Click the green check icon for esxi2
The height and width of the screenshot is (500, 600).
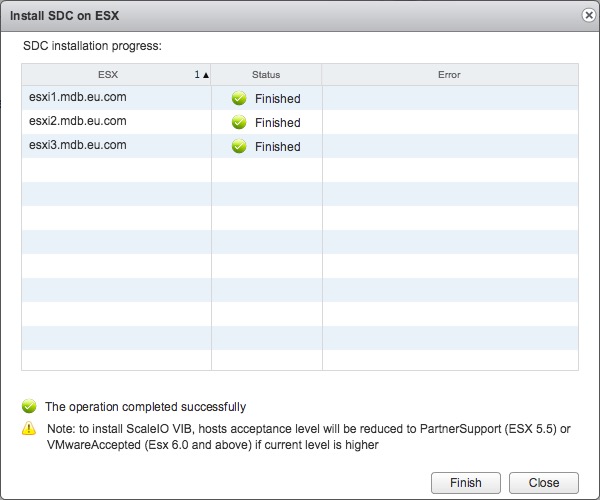click(x=239, y=122)
